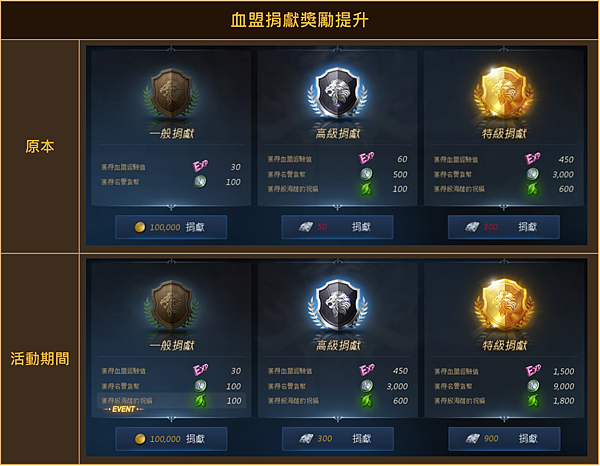The width and height of the screenshot is (600, 466).
Task: Click gold shield badge in 原本 row
Action: pyautogui.click(x=504, y=93)
